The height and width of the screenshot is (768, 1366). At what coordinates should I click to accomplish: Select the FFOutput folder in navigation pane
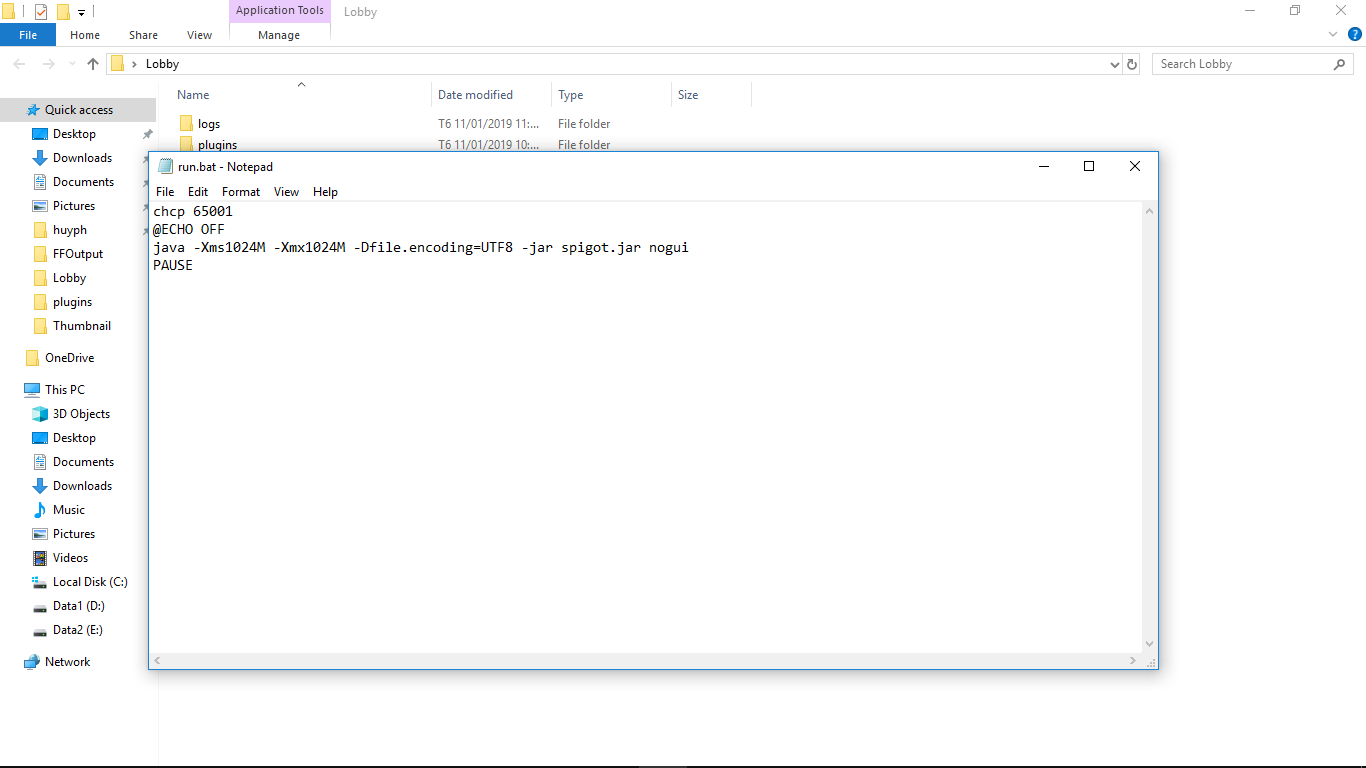coord(78,254)
